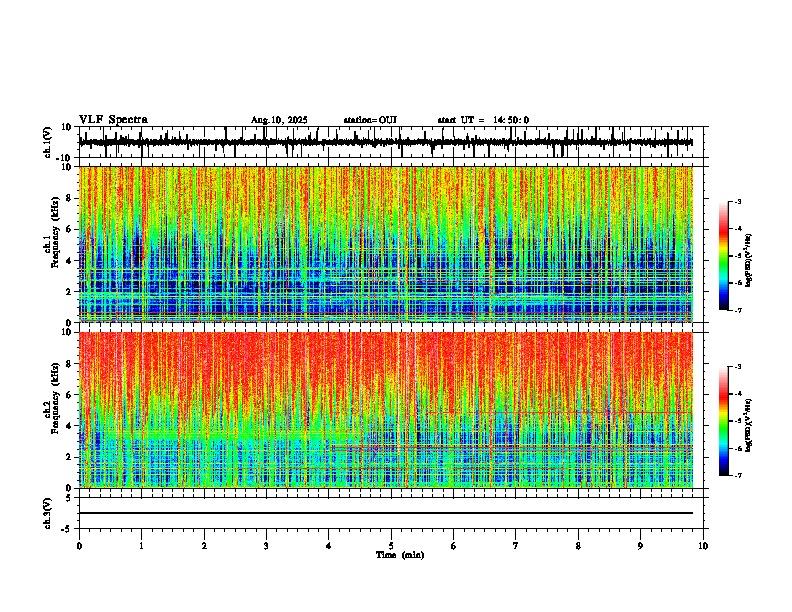Click inside the ch.2 frequency spectrogram
Screen dimensions: 792x612
point(386,410)
